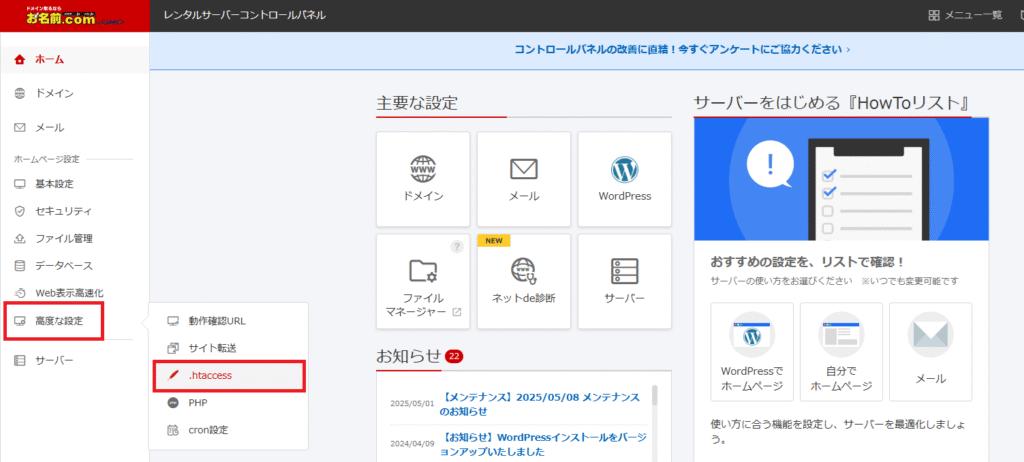Click the shield icon beside セキュリティ
This screenshot has height=462, width=1024.
tap(20, 211)
